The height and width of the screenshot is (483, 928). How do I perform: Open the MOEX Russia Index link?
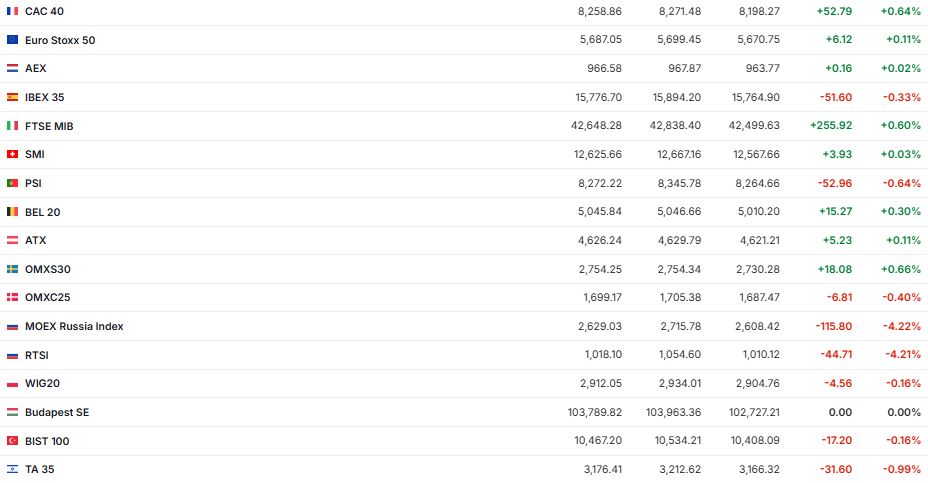coord(74,326)
